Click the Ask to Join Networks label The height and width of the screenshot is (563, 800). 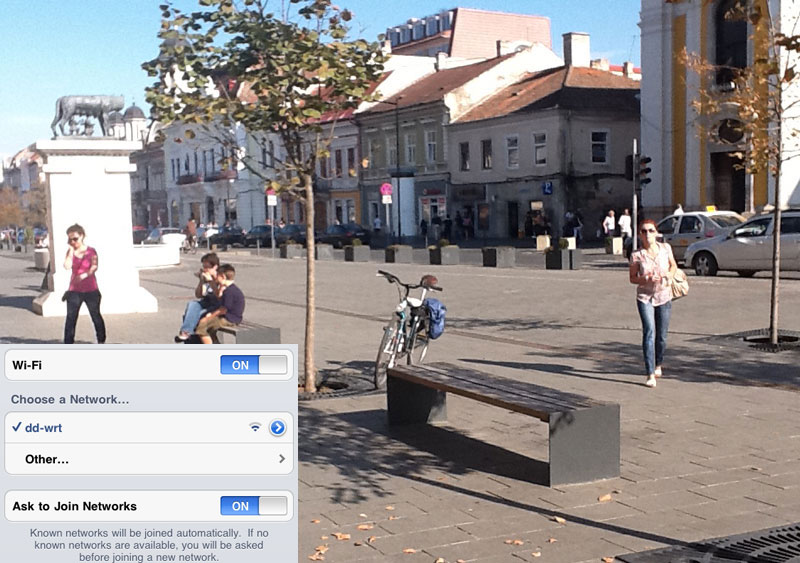[x=74, y=506]
